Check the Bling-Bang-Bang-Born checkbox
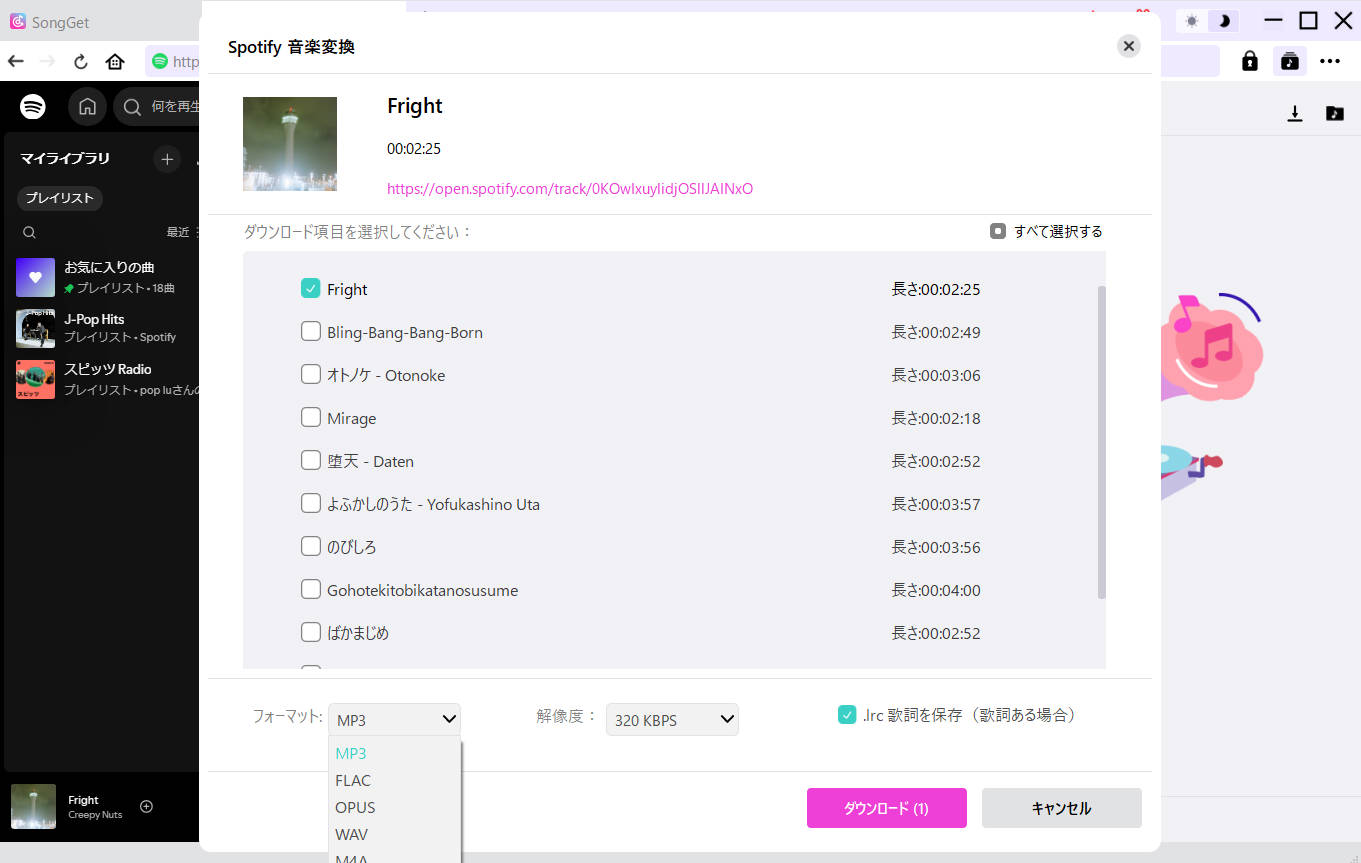The width and height of the screenshot is (1361, 863). (310, 330)
